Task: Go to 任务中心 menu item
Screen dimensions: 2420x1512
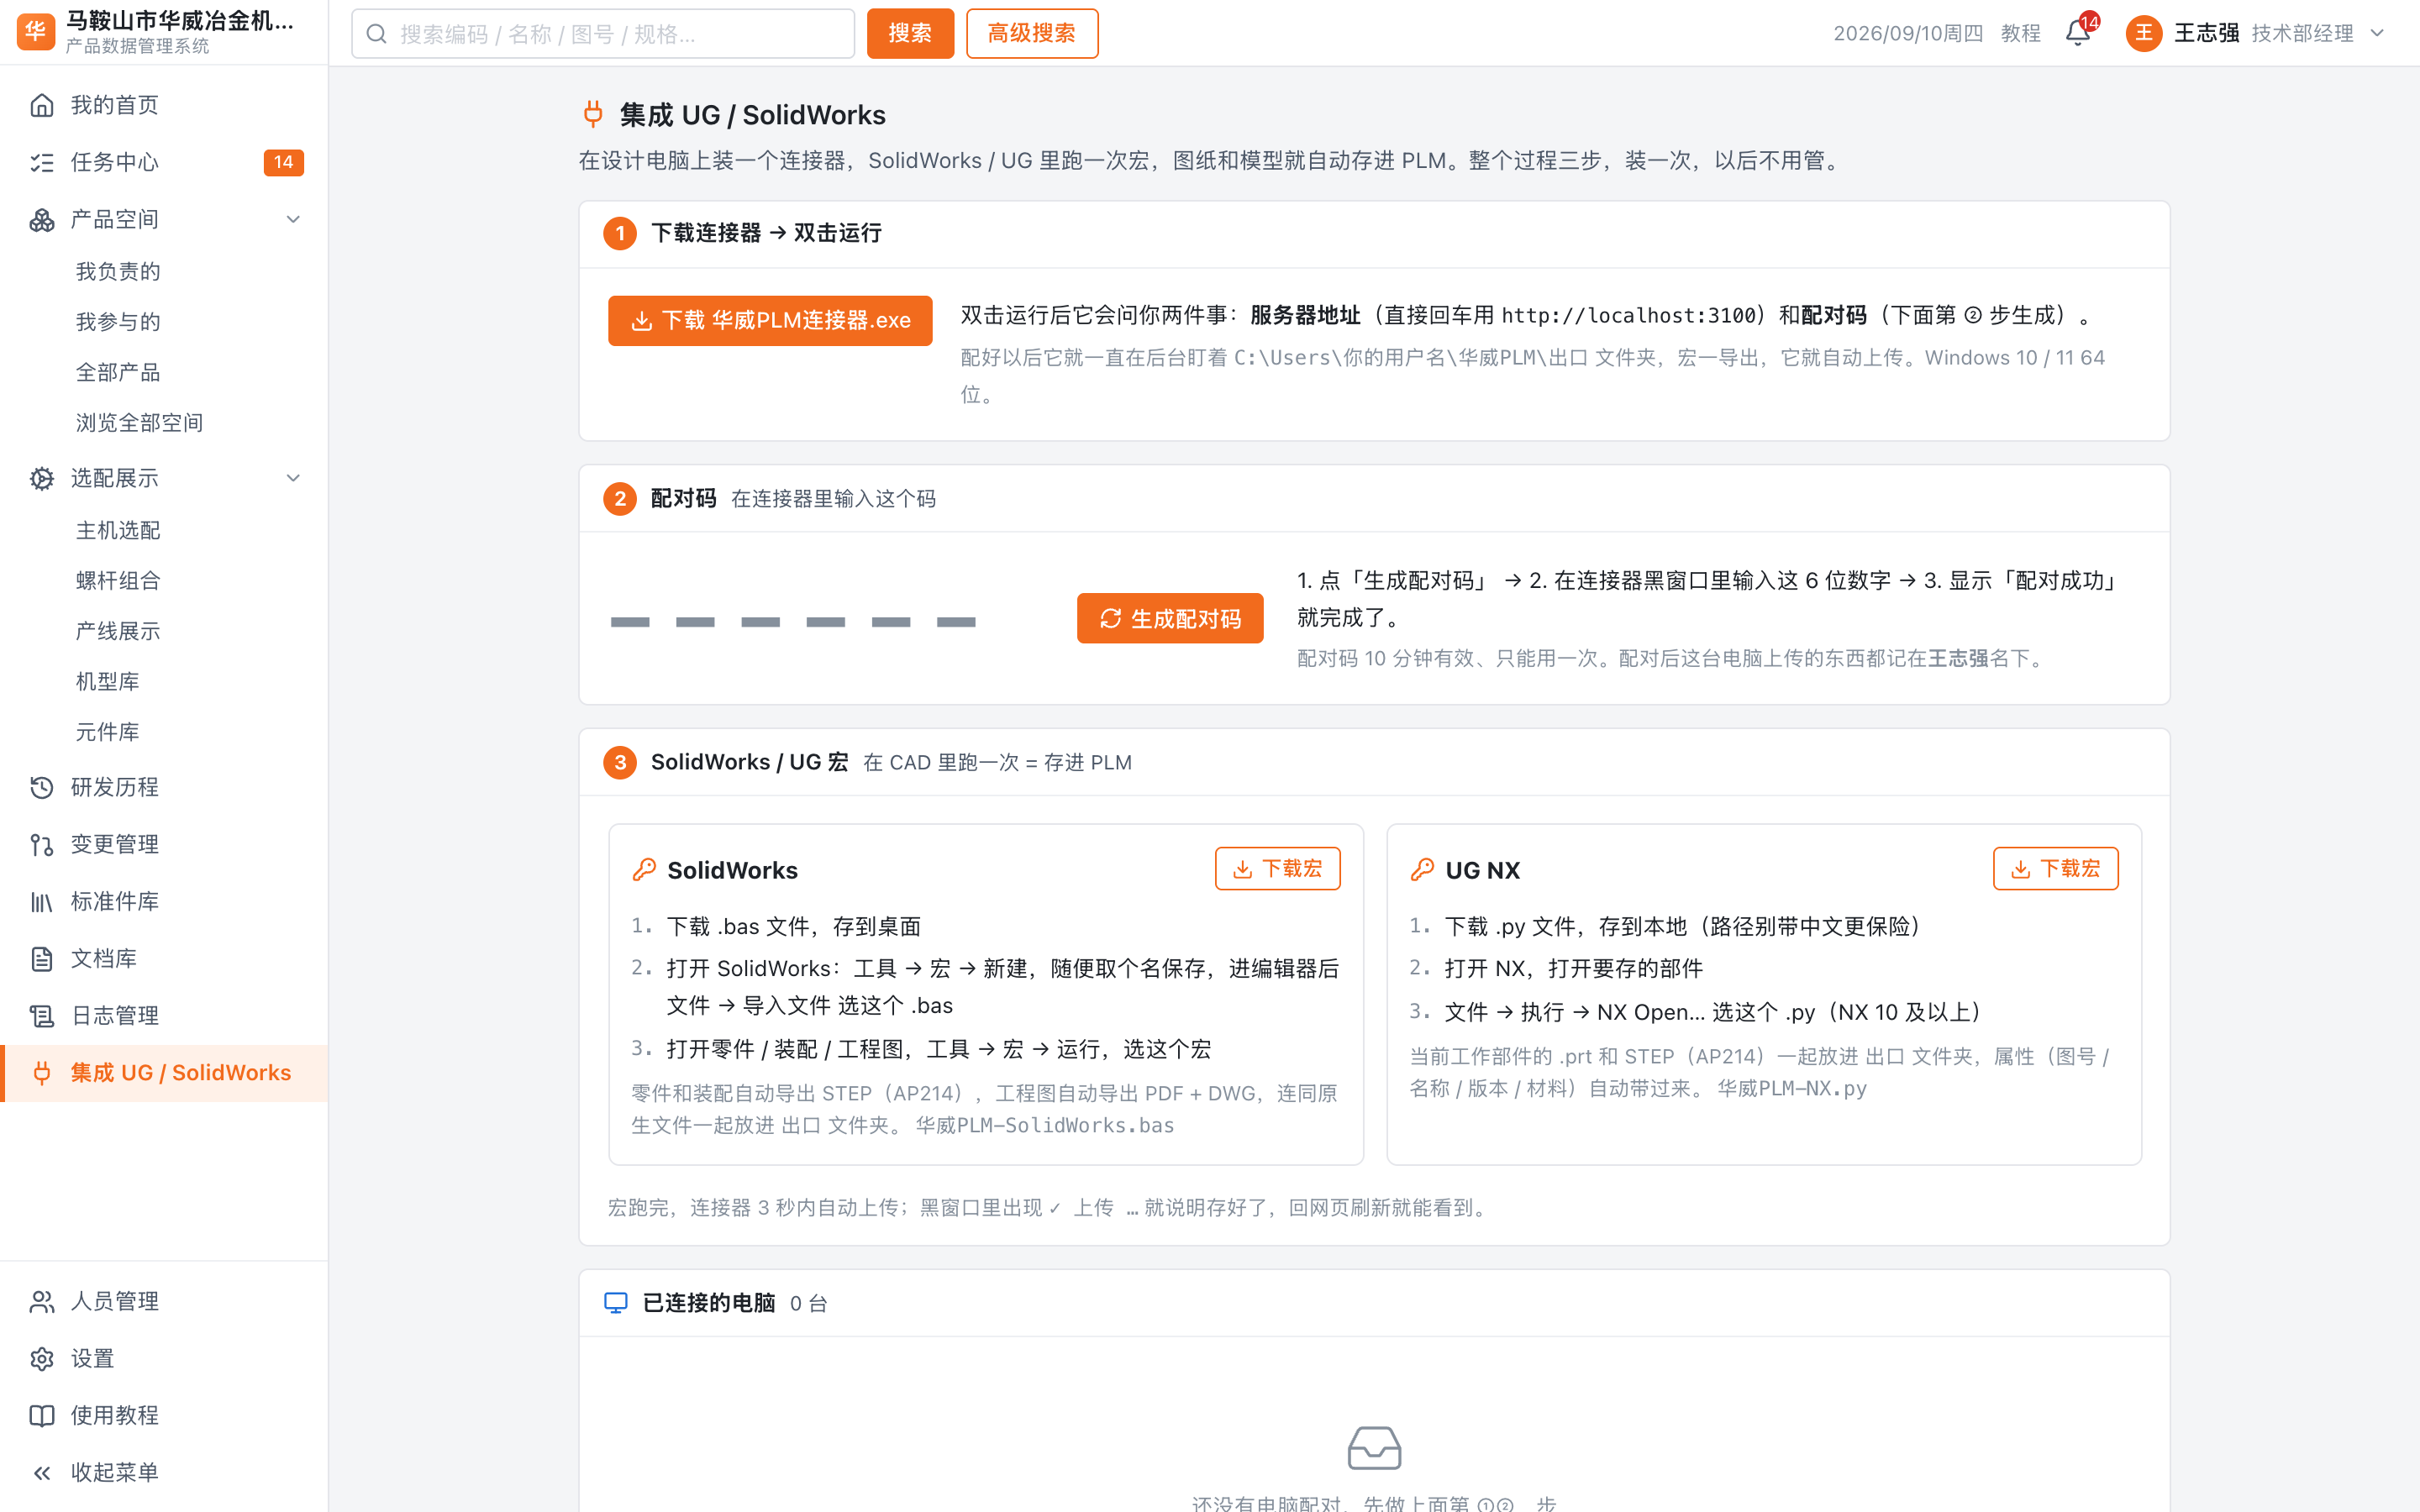Action: pos(164,162)
